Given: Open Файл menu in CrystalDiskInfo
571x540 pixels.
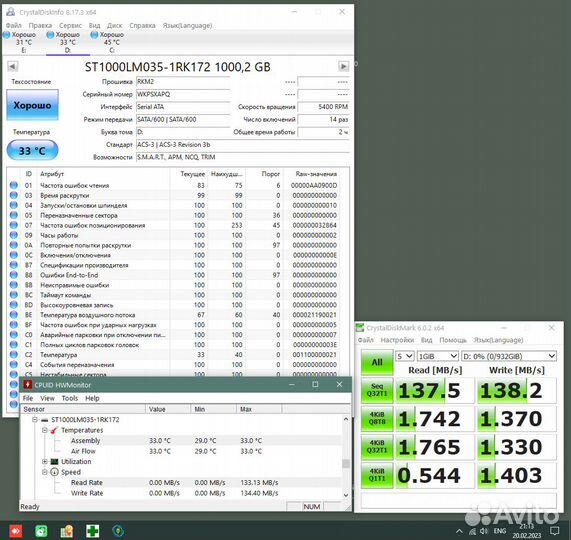Looking at the screenshot, I should click(13, 25).
